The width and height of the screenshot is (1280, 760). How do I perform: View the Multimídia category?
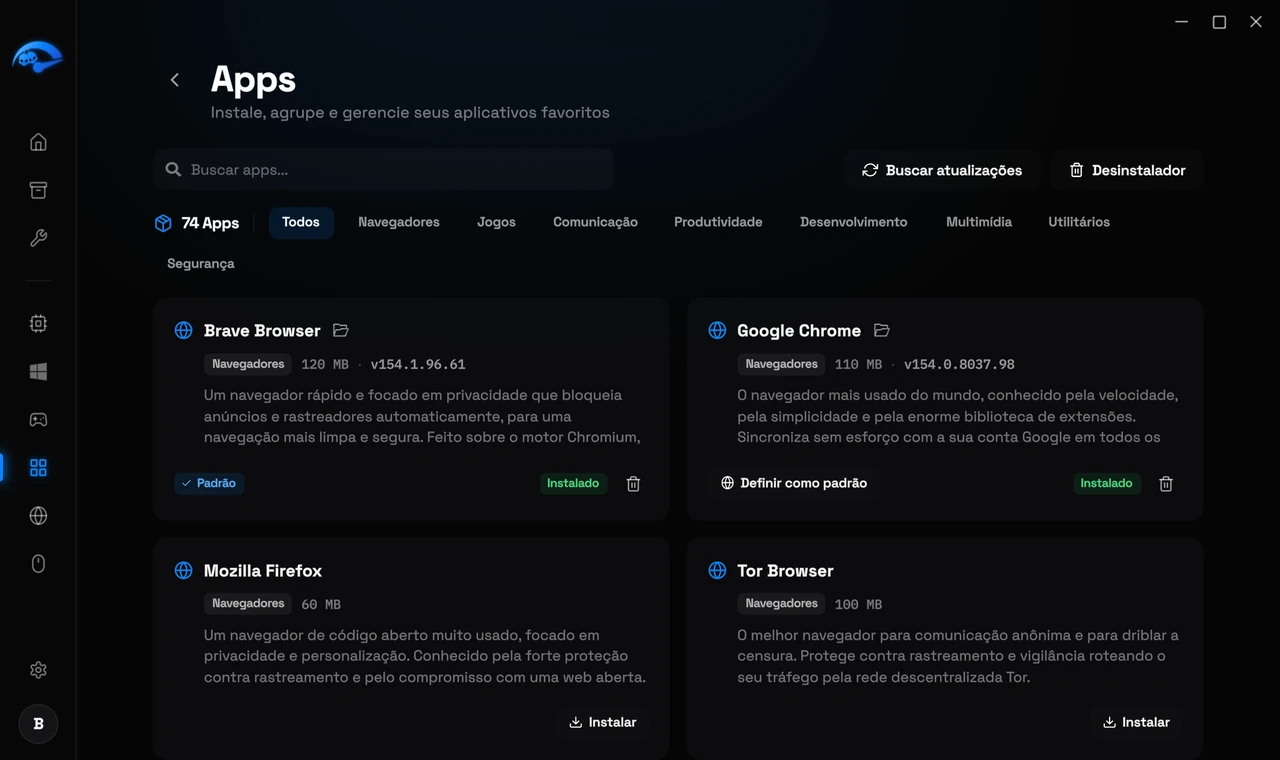tap(979, 222)
